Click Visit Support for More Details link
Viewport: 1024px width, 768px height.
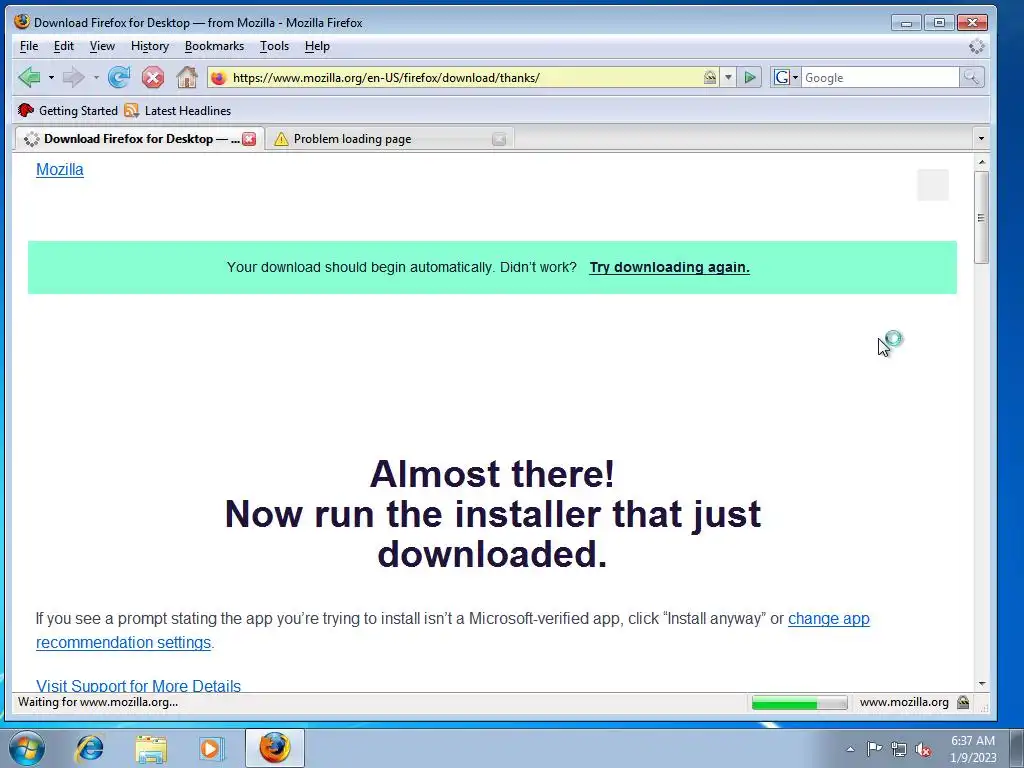pos(138,685)
